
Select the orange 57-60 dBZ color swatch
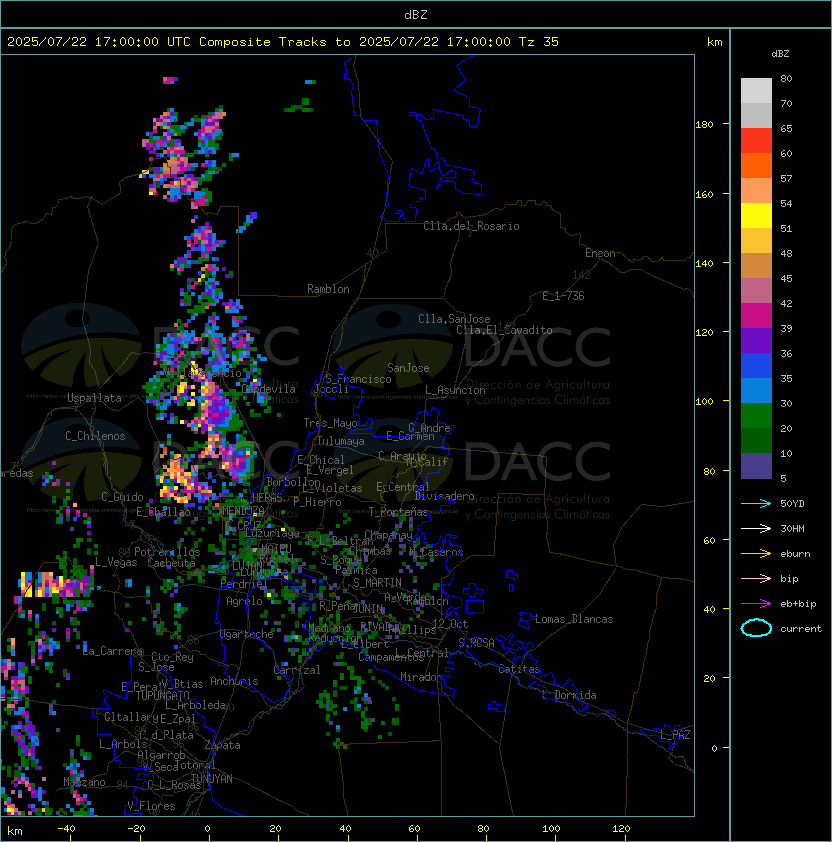click(756, 165)
